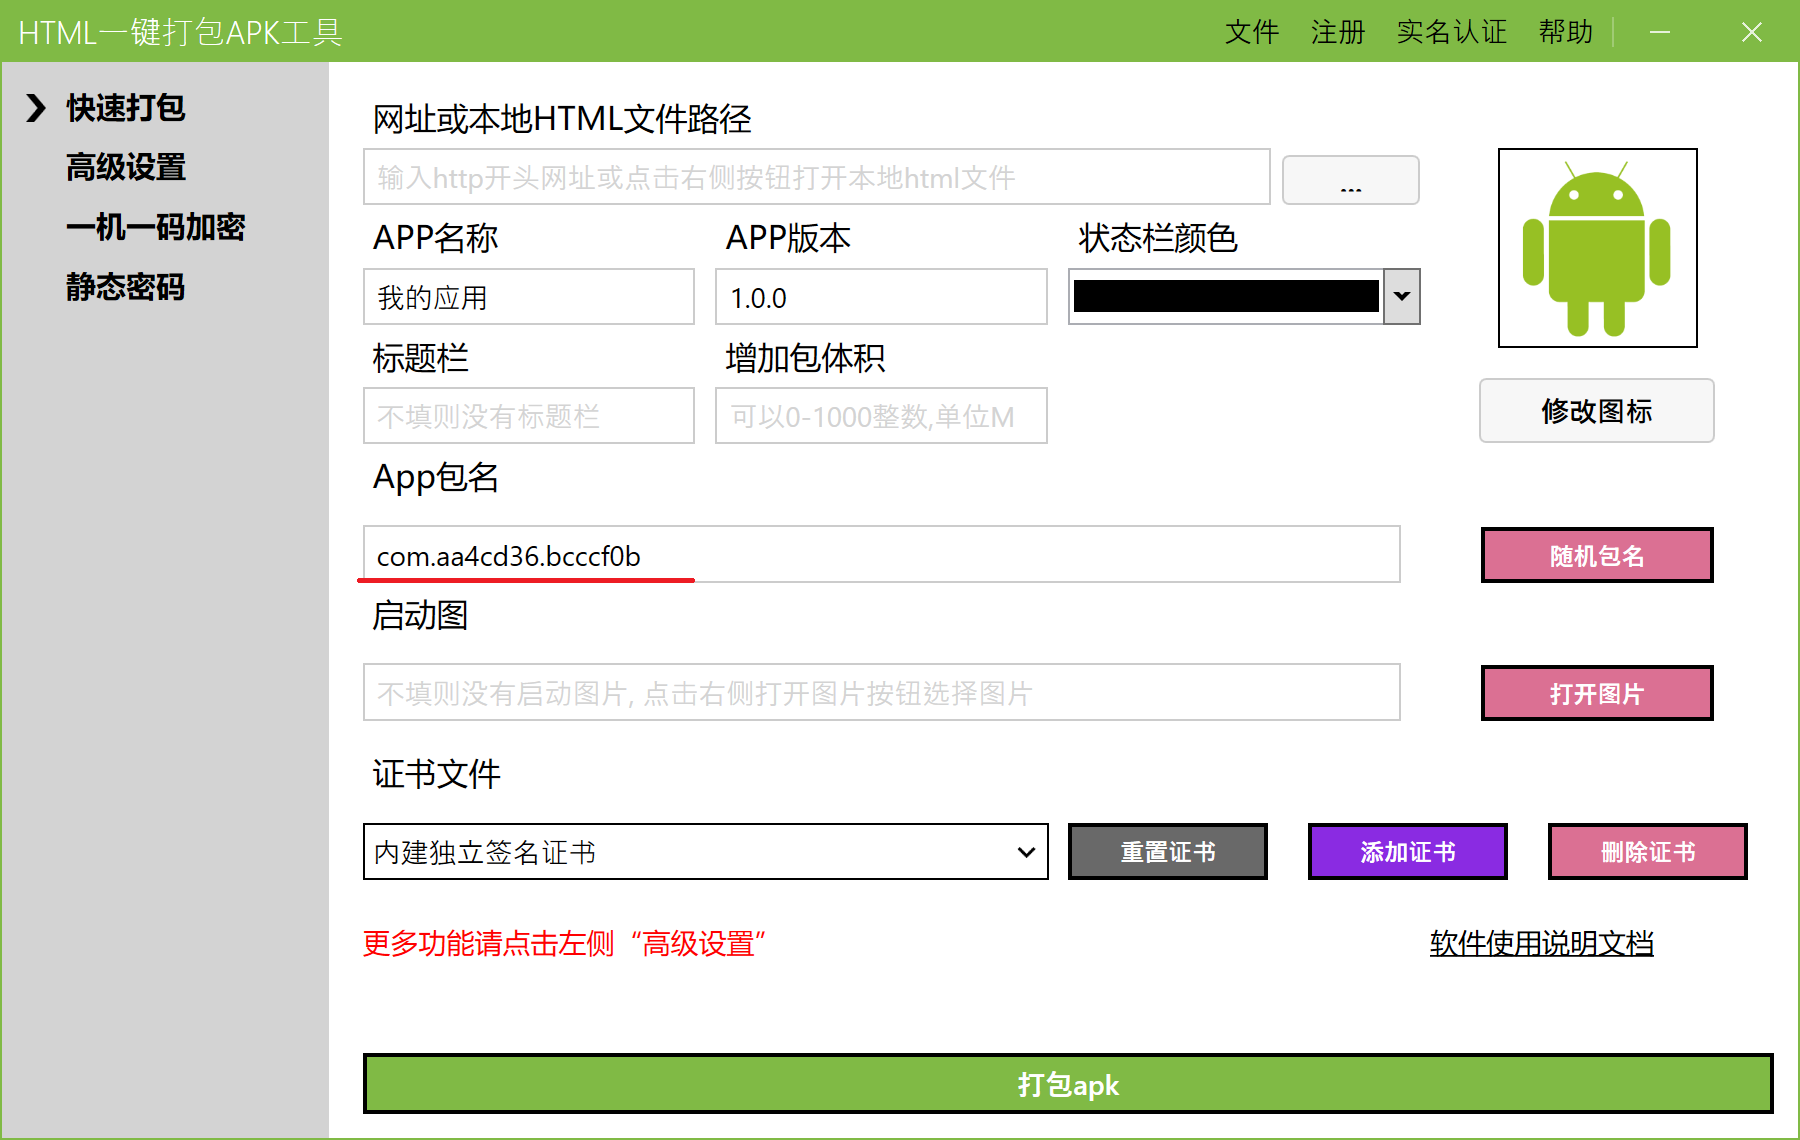Click the minimize window icon
Screen dimensions: 1800x1140
1659,32
